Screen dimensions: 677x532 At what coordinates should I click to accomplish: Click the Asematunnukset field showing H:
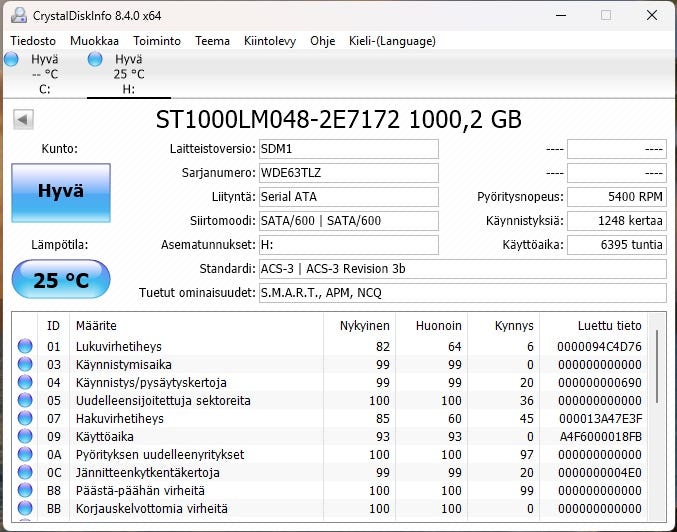(349, 245)
